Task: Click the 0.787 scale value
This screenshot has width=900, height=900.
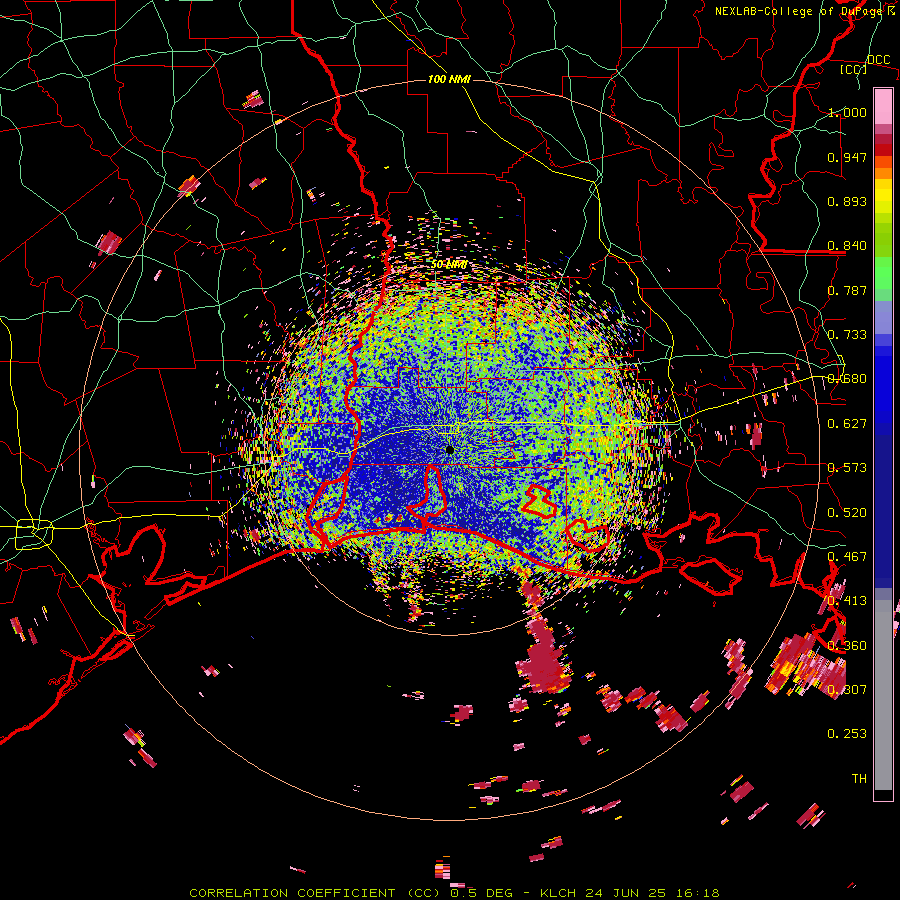Action: click(x=847, y=290)
